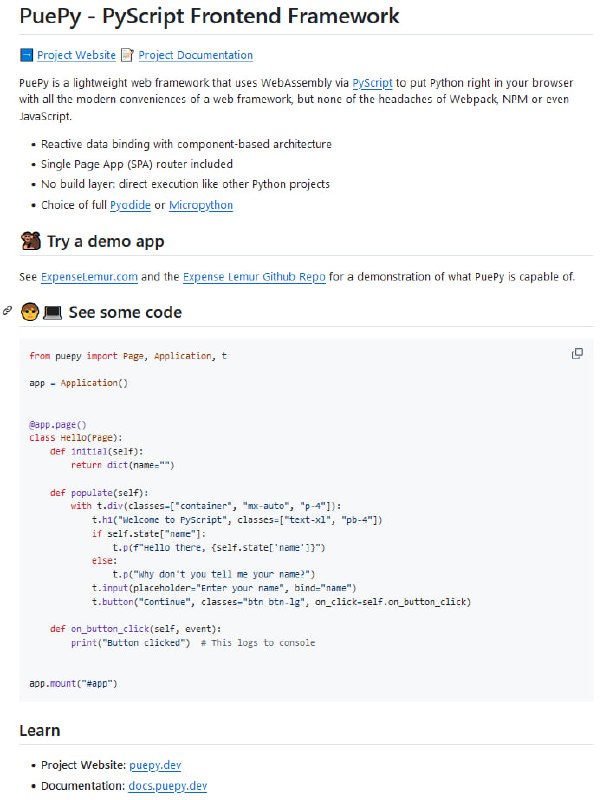Click the anchor link icon beside See some code
The image size is (616, 800).
(8, 312)
